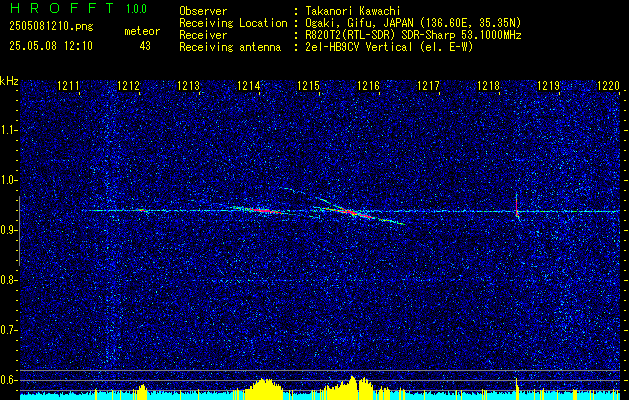Click the Ogaki, Gifu, JAPAN location text
Viewport: 629px width, 400px height.
pyautogui.click(x=413, y=23)
